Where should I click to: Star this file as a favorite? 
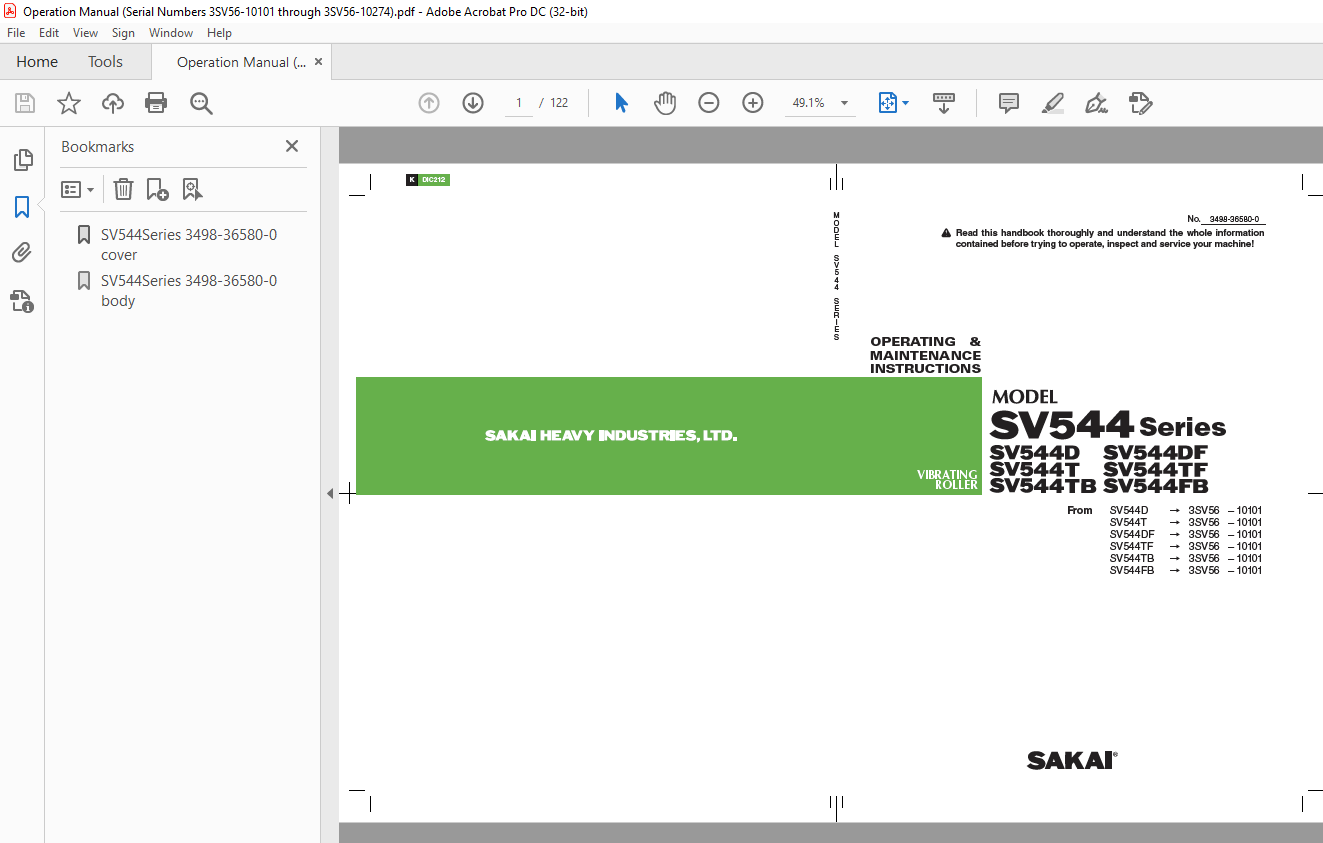(69, 103)
